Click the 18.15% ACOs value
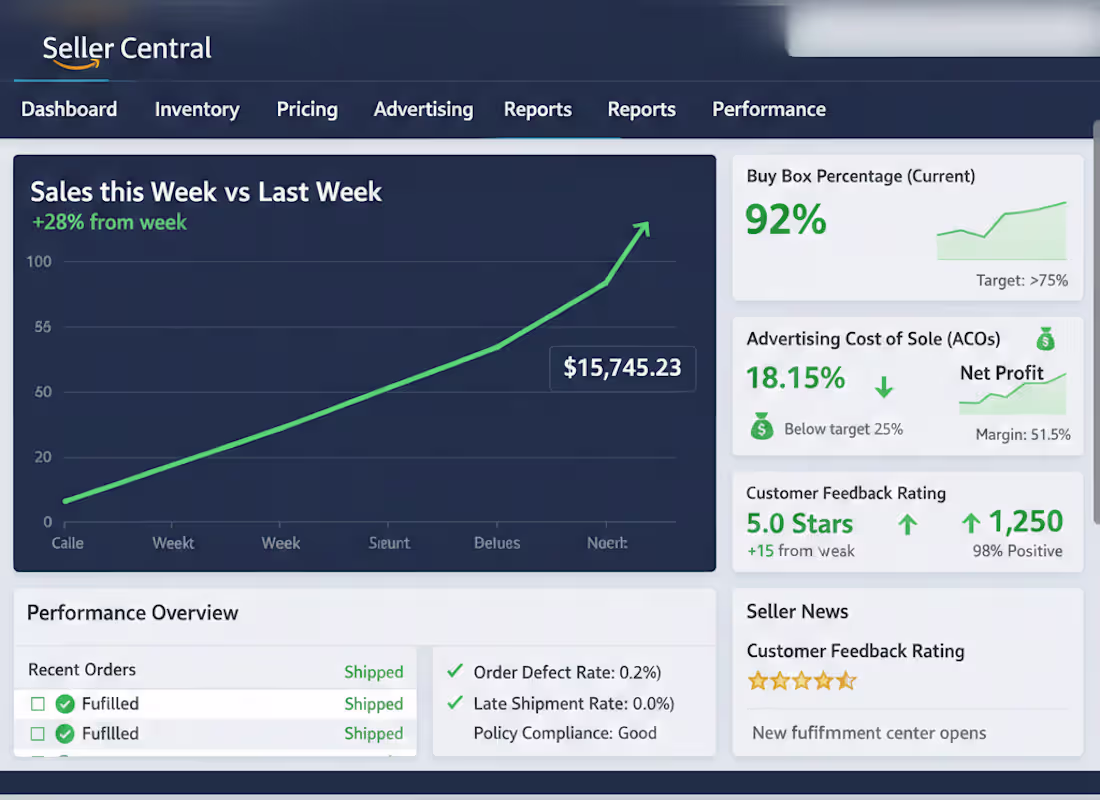Viewport: 1100px width, 800px height. (796, 378)
